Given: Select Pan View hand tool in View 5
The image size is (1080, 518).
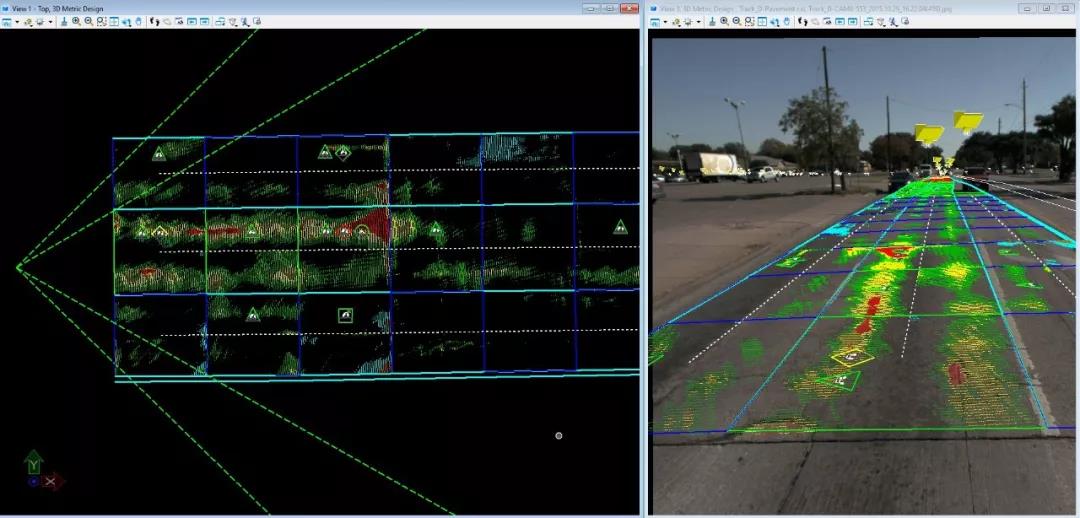Looking at the screenshot, I should (787, 21).
